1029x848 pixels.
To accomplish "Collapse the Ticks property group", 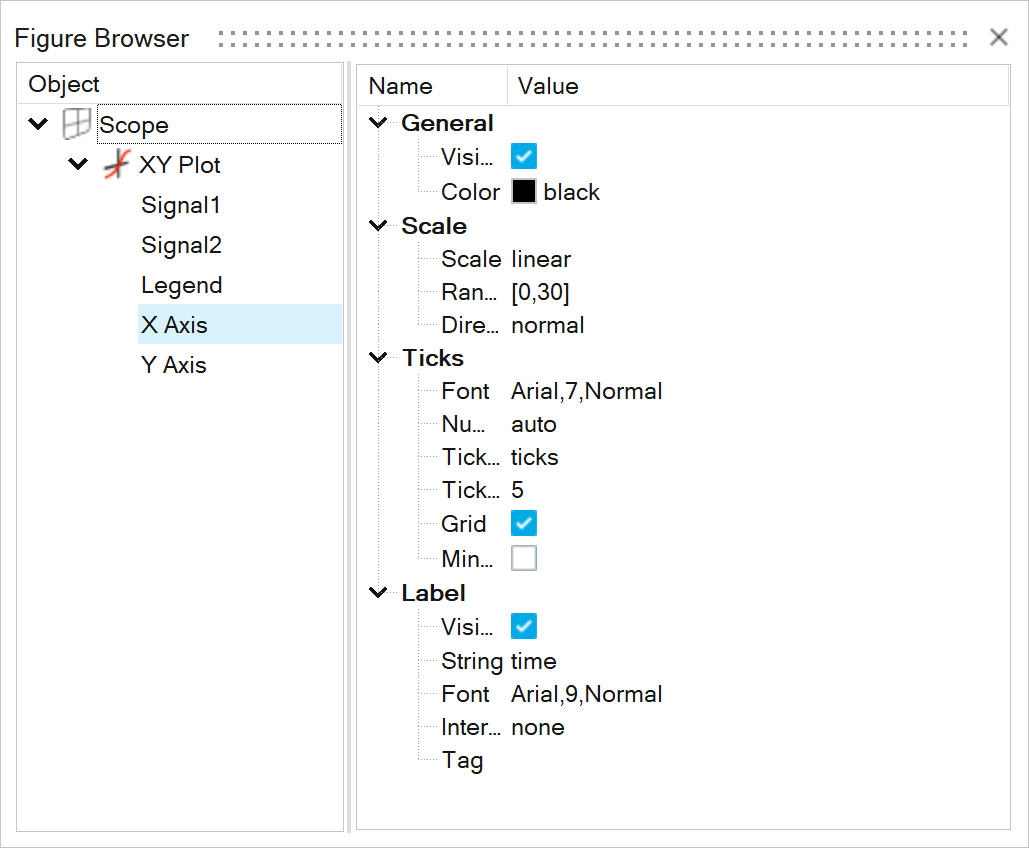I will 378,358.
